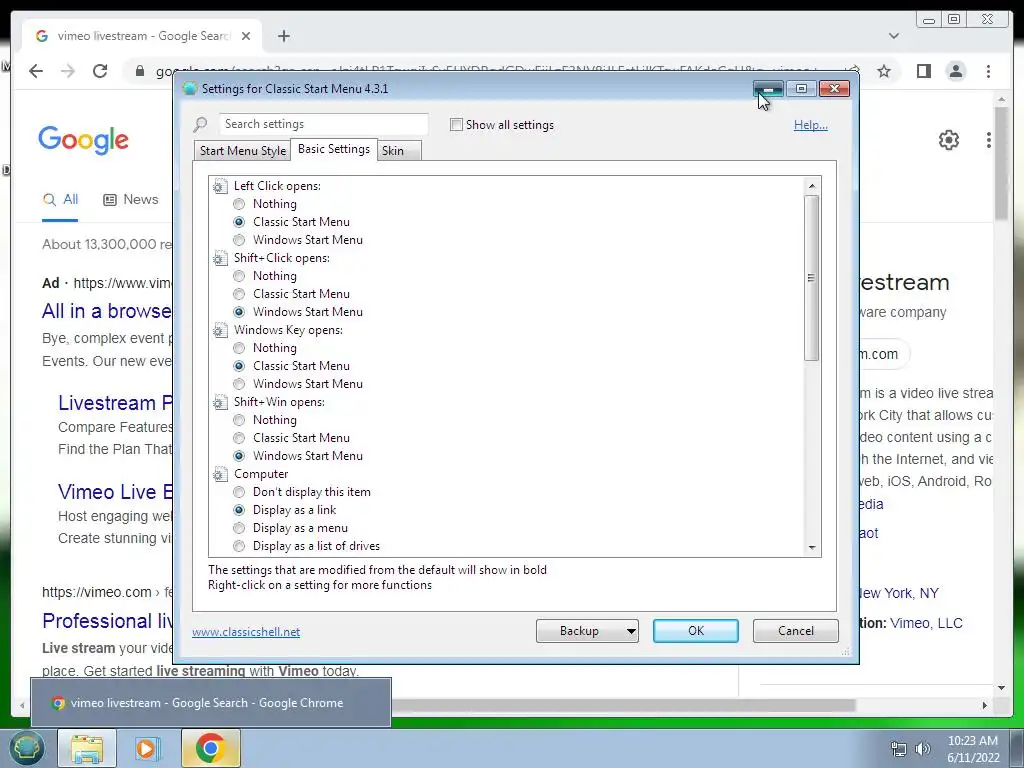Open the New York, NY link in Chrome
The height and width of the screenshot is (768, 1024).
click(899, 593)
